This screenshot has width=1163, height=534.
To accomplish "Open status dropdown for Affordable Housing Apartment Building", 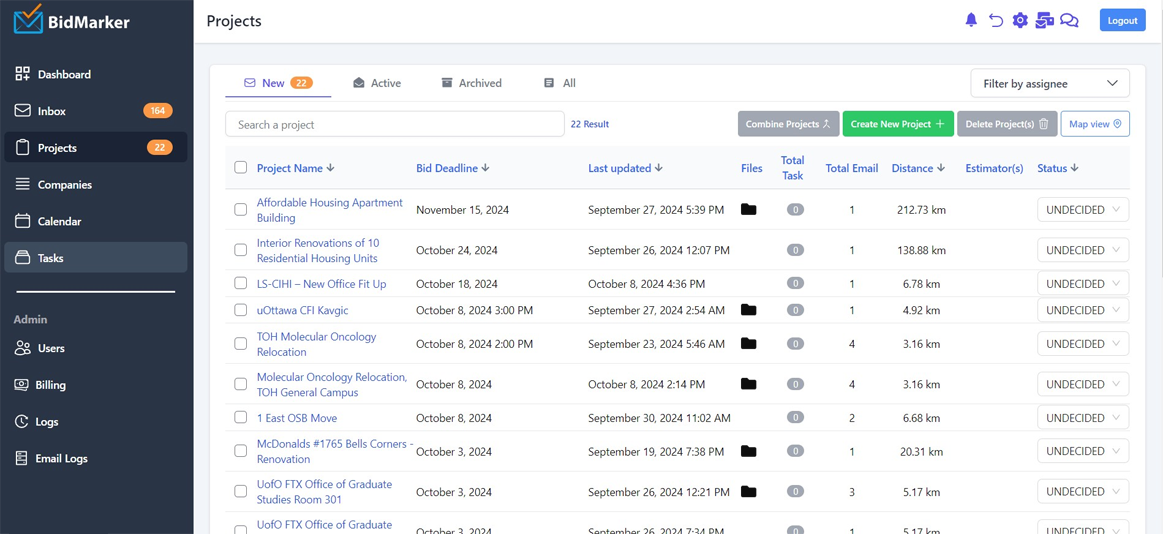I will point(1082,210).
